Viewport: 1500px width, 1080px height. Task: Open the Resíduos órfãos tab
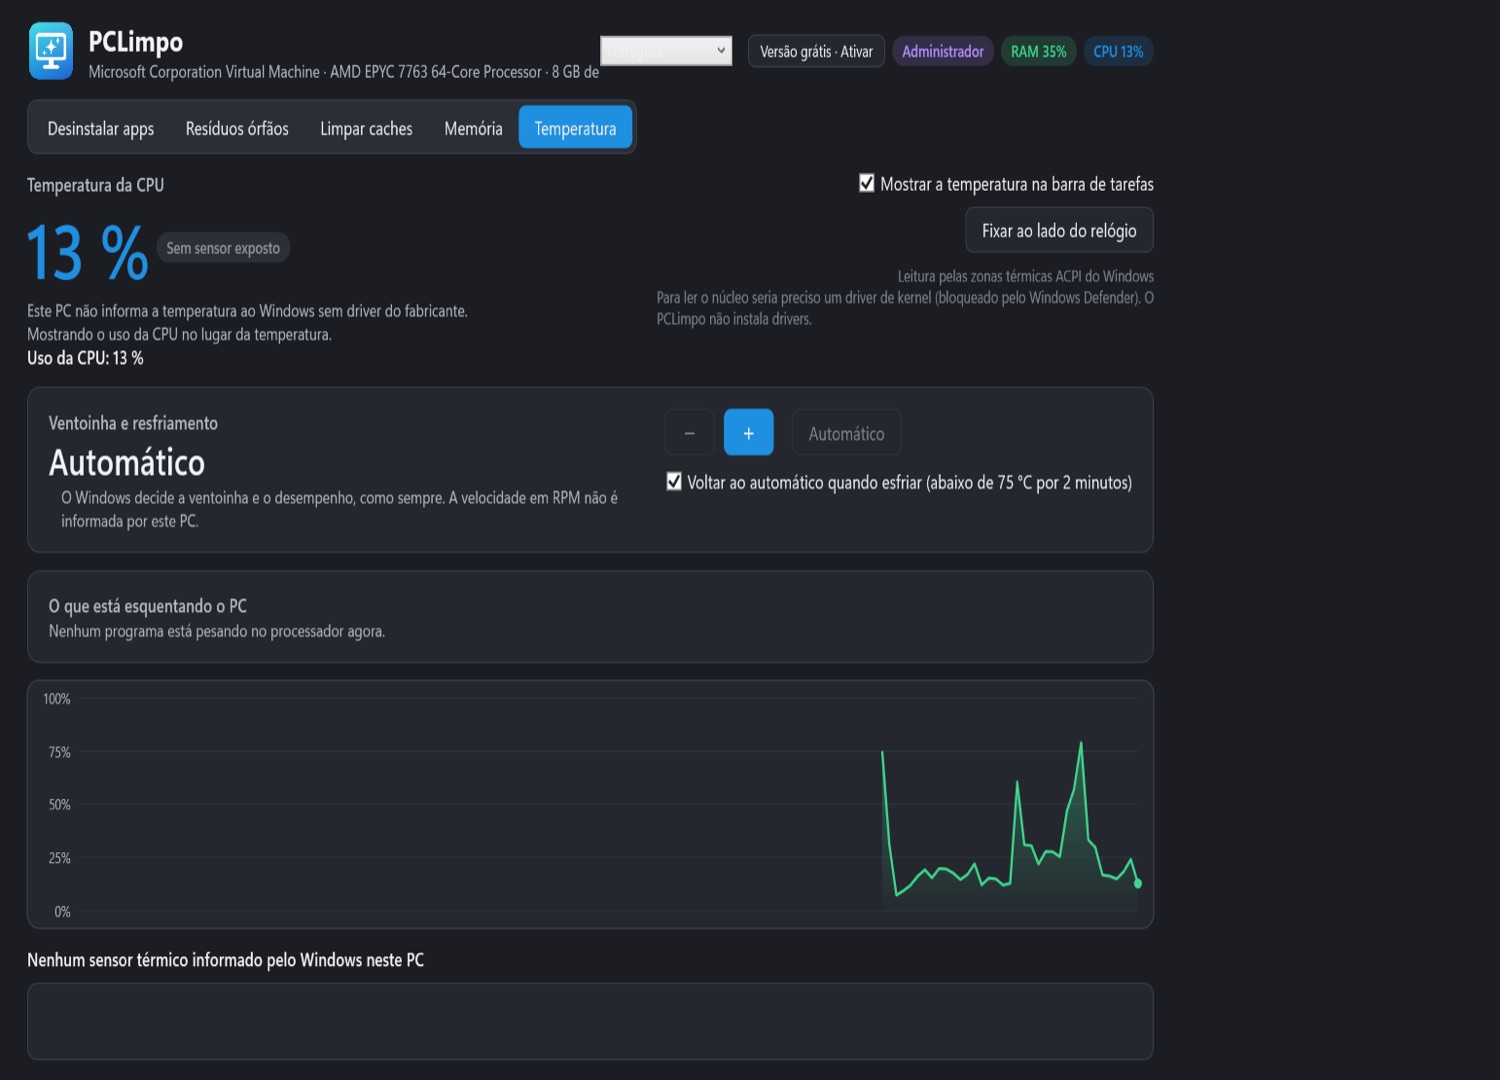point(237,128)
